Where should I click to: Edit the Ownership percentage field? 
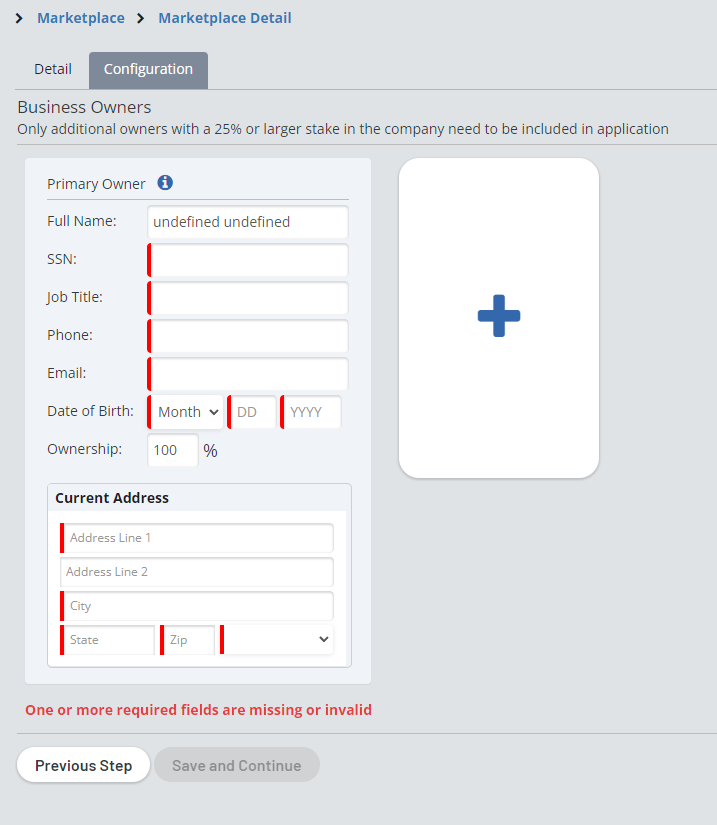click(172, 450)
